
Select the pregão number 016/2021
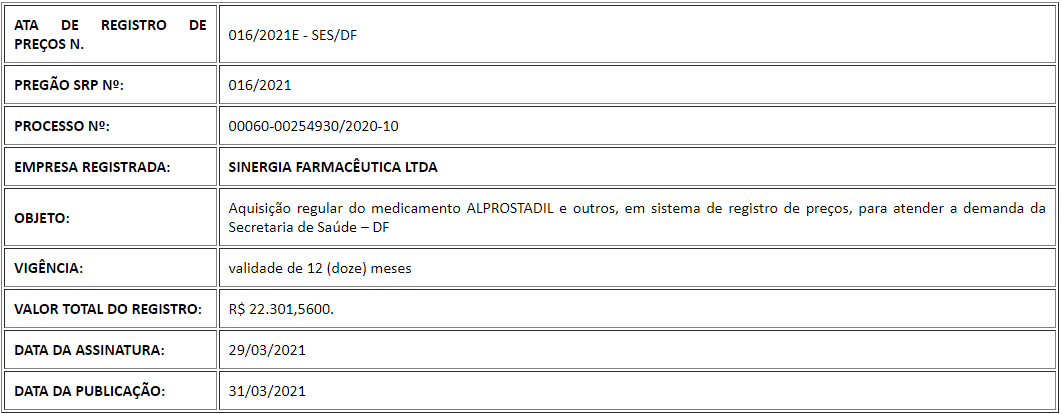coord(260,85)
